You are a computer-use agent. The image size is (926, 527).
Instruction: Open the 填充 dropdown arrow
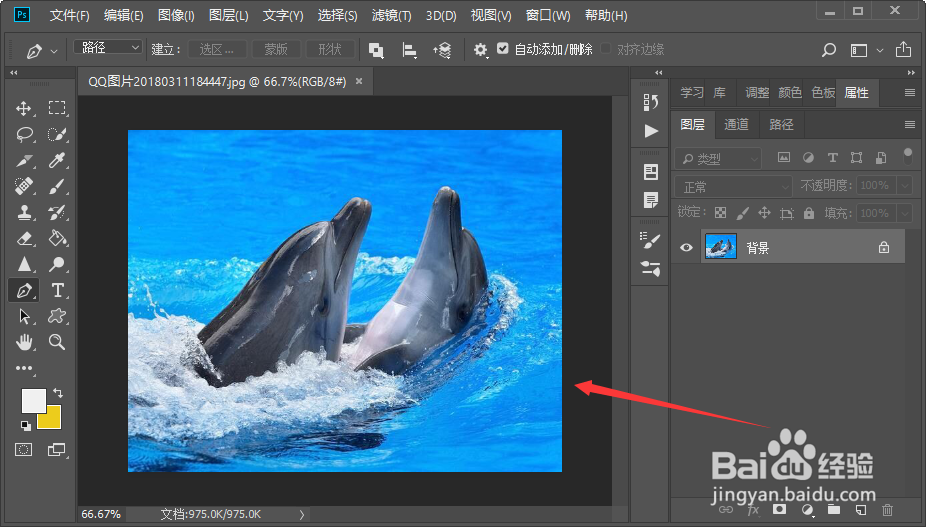click(905, 213)
